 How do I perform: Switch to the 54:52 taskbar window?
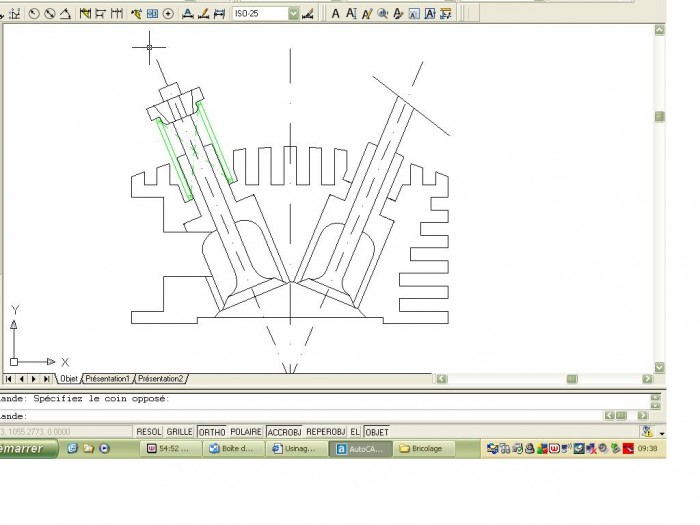pos(171,449)
